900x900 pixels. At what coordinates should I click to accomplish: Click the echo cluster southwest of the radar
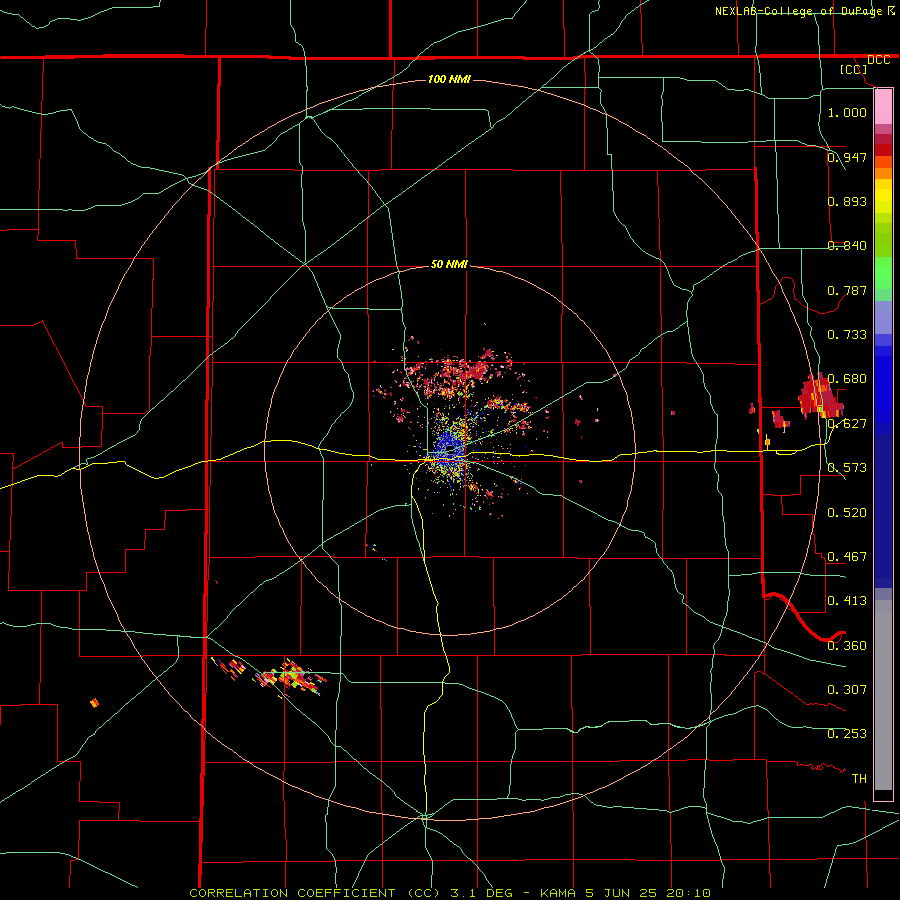tap(270, 675)
